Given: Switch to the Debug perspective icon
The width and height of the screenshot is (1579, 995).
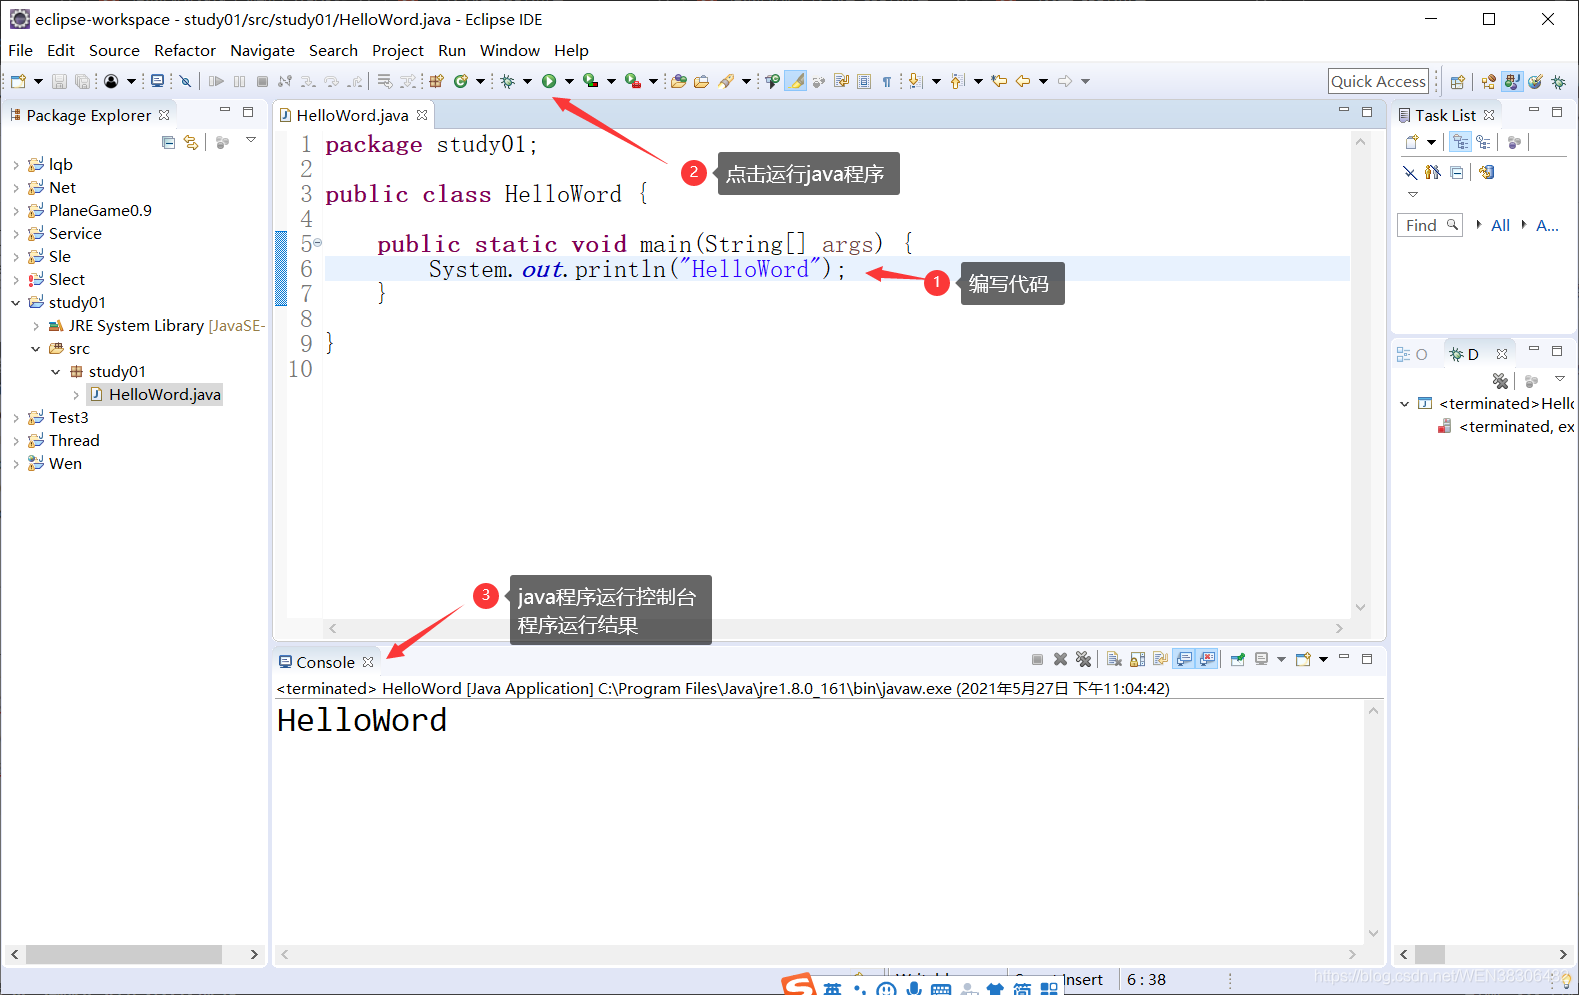Looking at the screenshot, I should coord(1559,82).
